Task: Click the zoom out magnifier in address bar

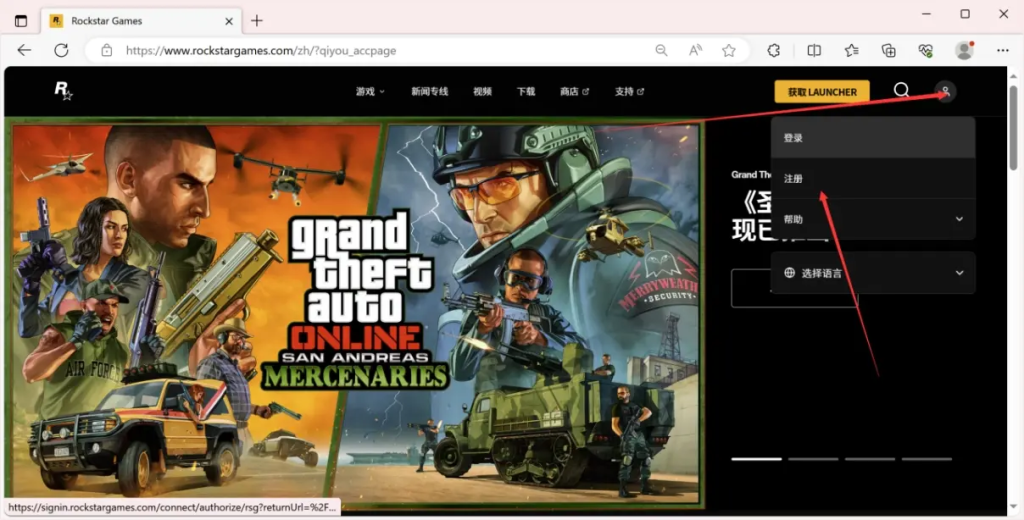Action: click(662, 50)
